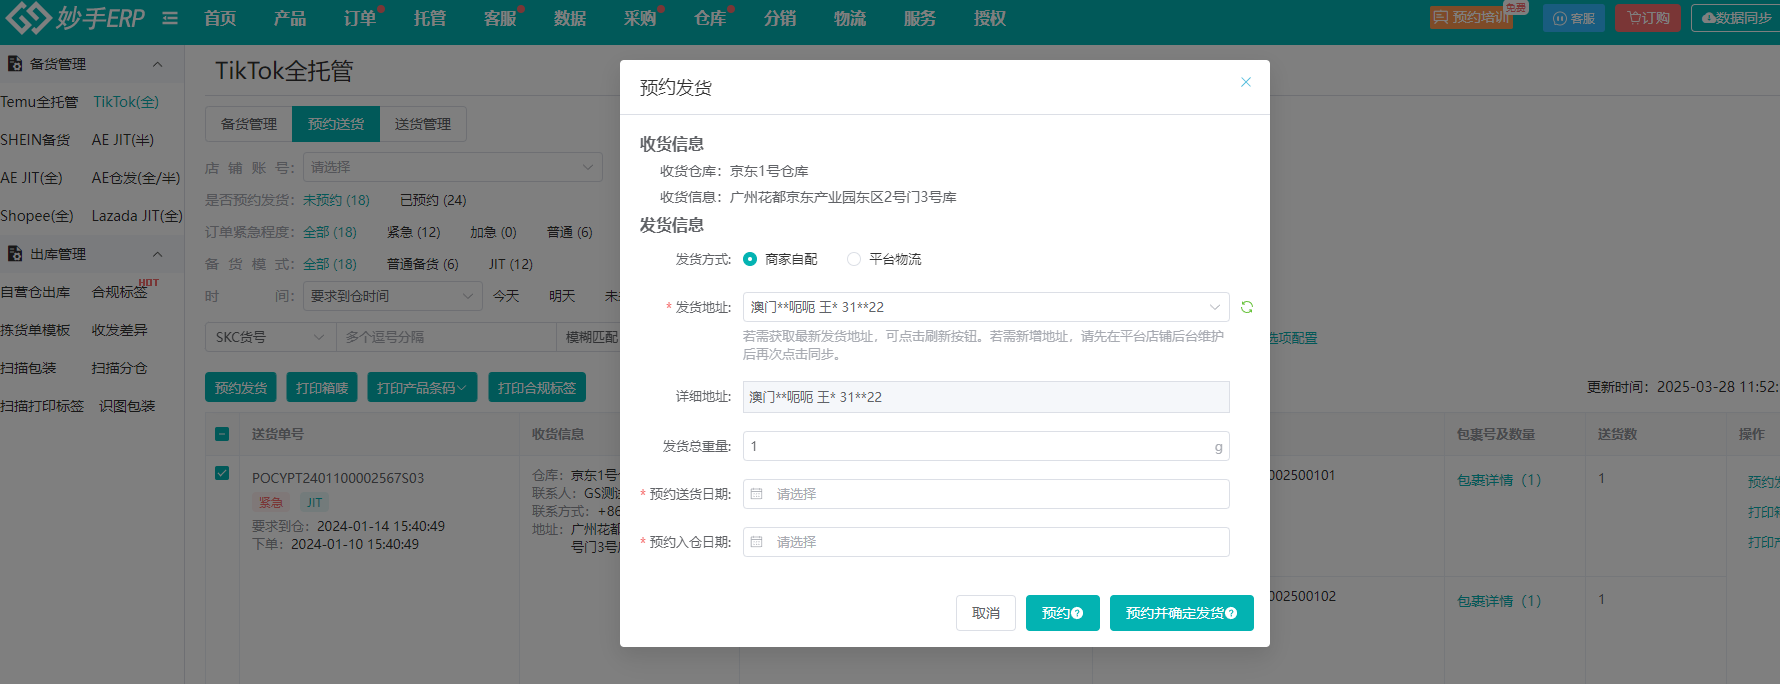This screenshot has width=1780, height=684.
Task: Click the 预约送货日期 date field
Action: coord(986,494)
